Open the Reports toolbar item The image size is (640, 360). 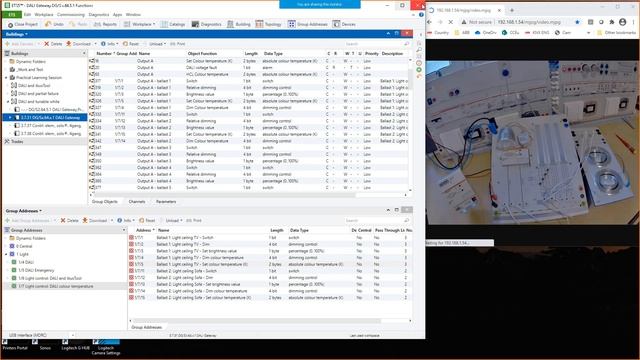tap(105, 24)
